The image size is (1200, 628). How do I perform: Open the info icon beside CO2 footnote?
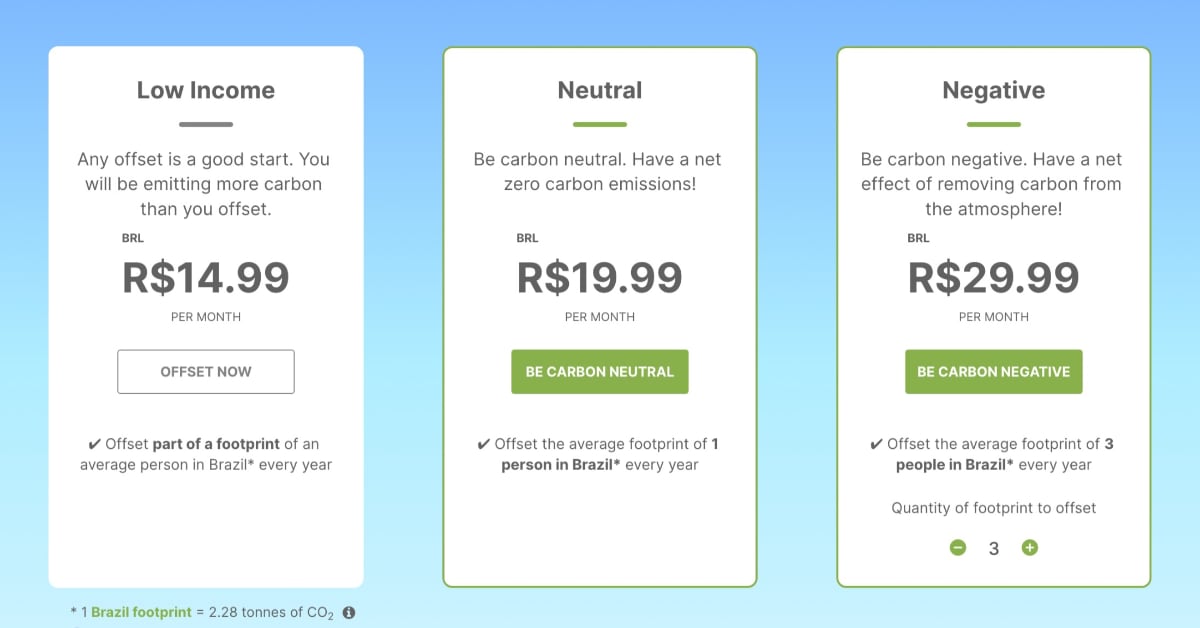[x=349, y=612]
